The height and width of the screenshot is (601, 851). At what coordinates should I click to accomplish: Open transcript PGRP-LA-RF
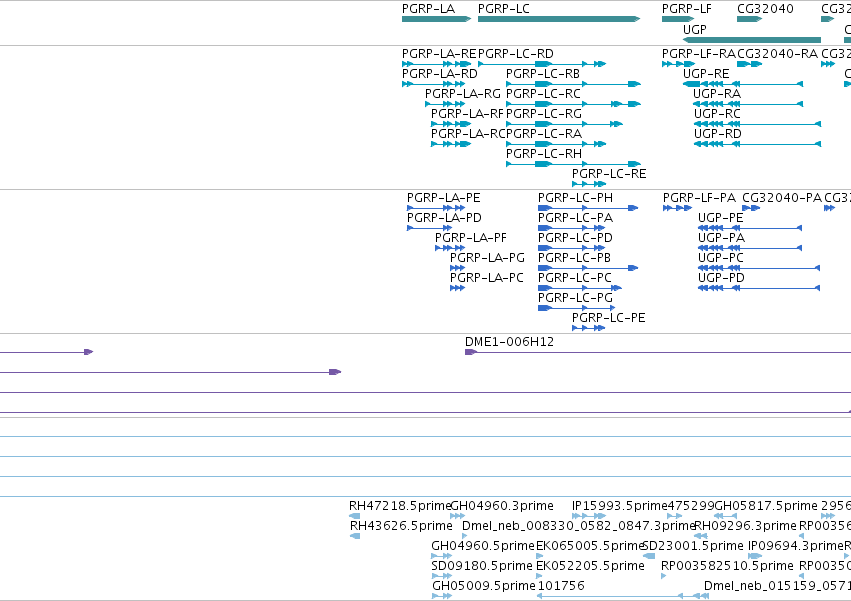click(467, 114)
